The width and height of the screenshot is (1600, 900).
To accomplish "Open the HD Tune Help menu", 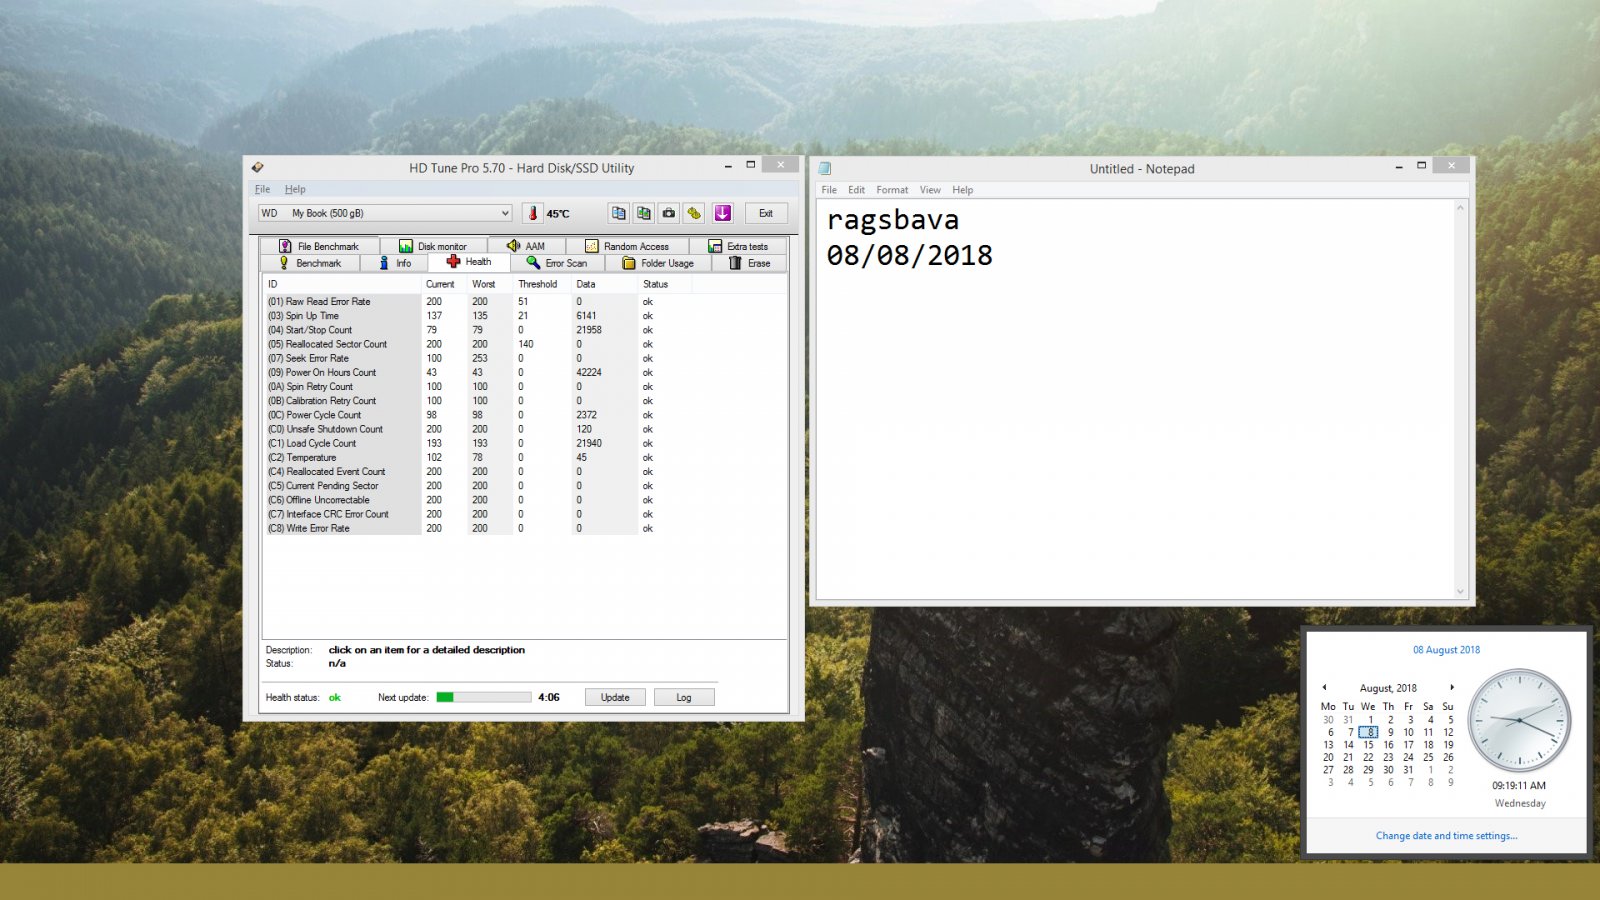I will [x=295, y=189].
